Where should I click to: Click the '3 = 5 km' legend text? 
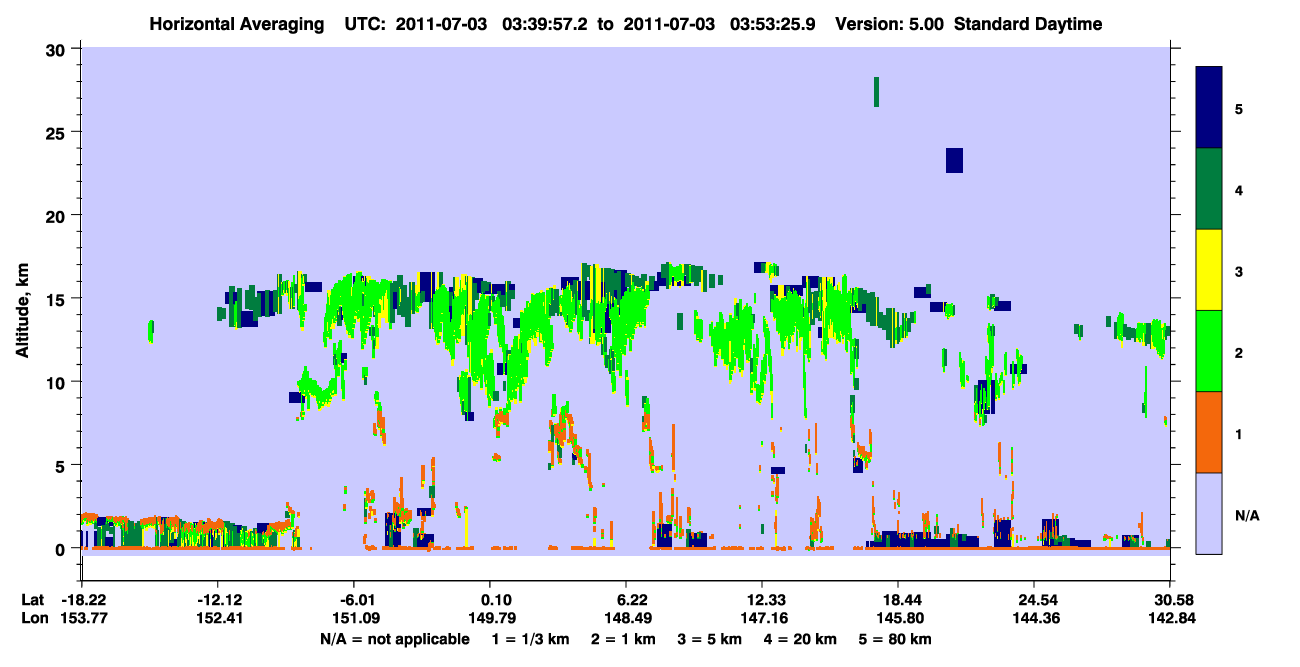pyautogui.click(x=711, y=639)
